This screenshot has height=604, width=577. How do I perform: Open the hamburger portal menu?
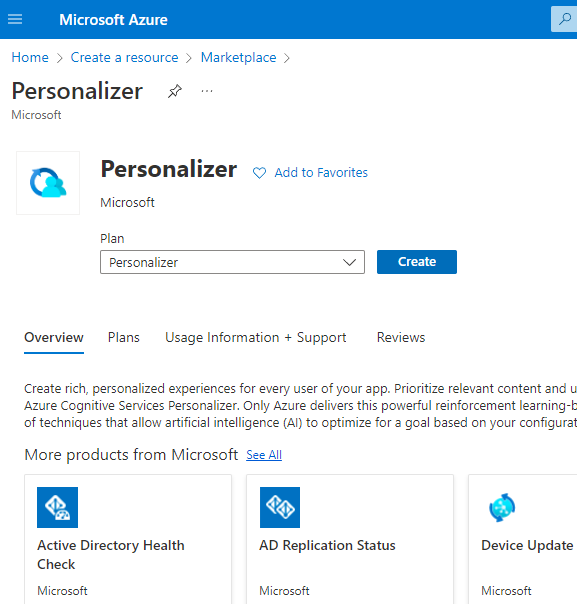tap(15, 19)
